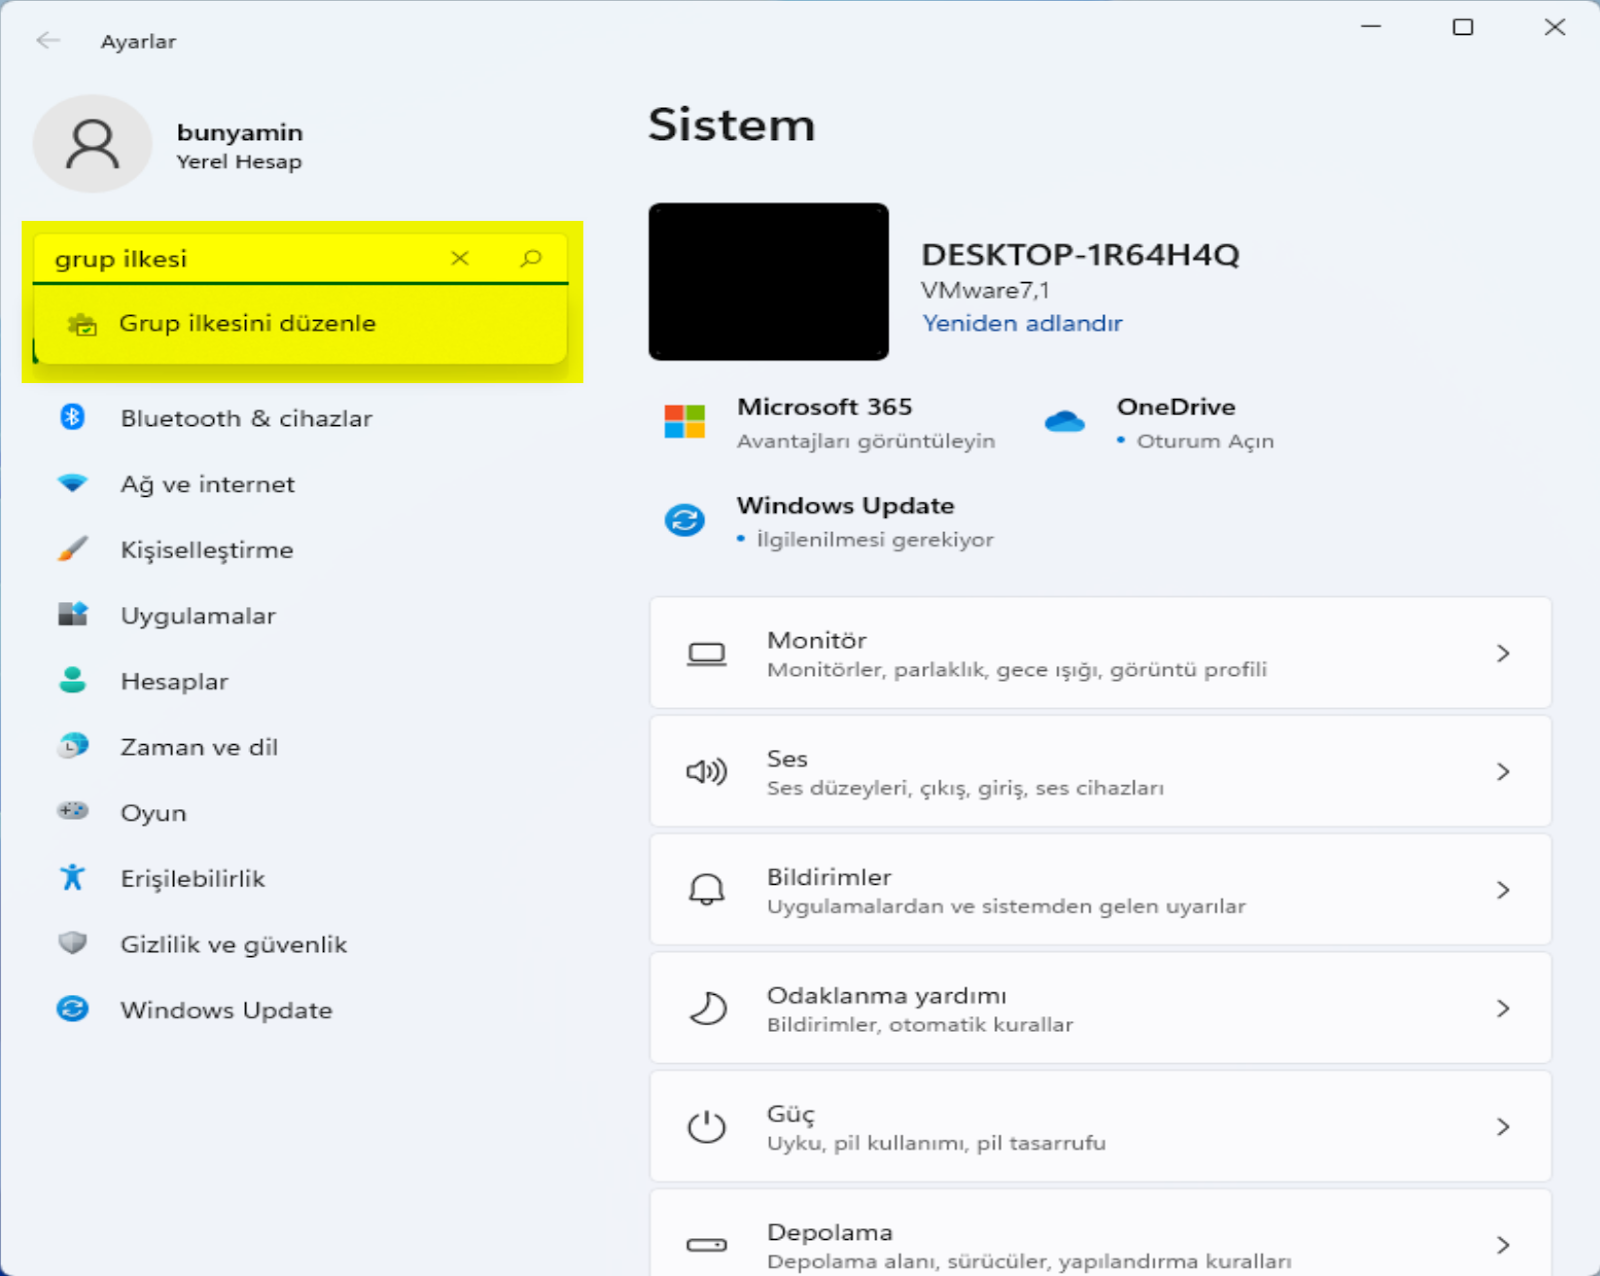The width and height of the screenshot is (1600, 1276).
Task: Click the Sistem page heading
Action: tap(731, 125)
